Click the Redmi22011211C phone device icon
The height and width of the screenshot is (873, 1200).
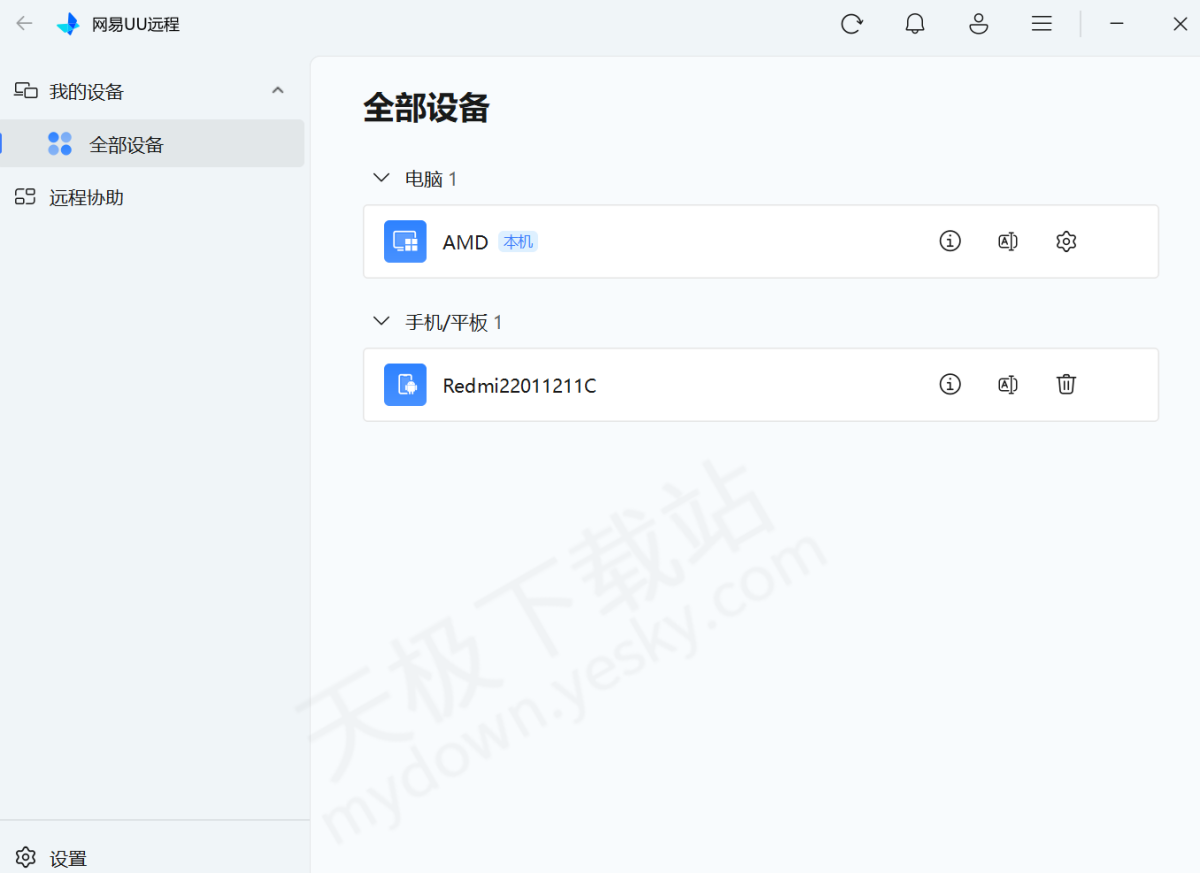[405, 384]
